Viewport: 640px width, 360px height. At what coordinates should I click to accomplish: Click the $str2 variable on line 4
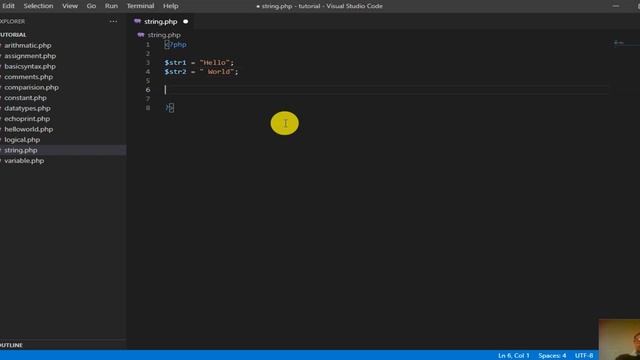pyautogui.click(x=175, y=71)
